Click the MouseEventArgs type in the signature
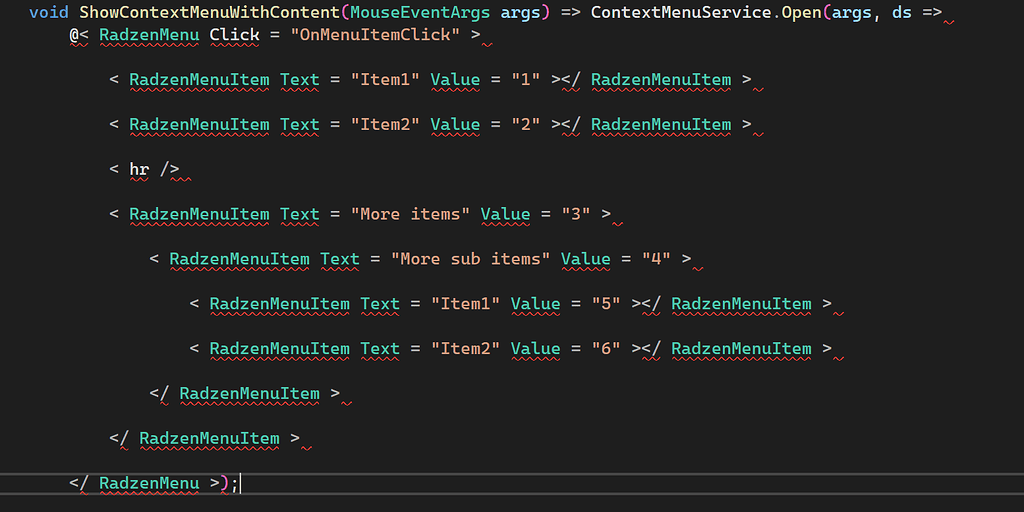 (420, 12)
